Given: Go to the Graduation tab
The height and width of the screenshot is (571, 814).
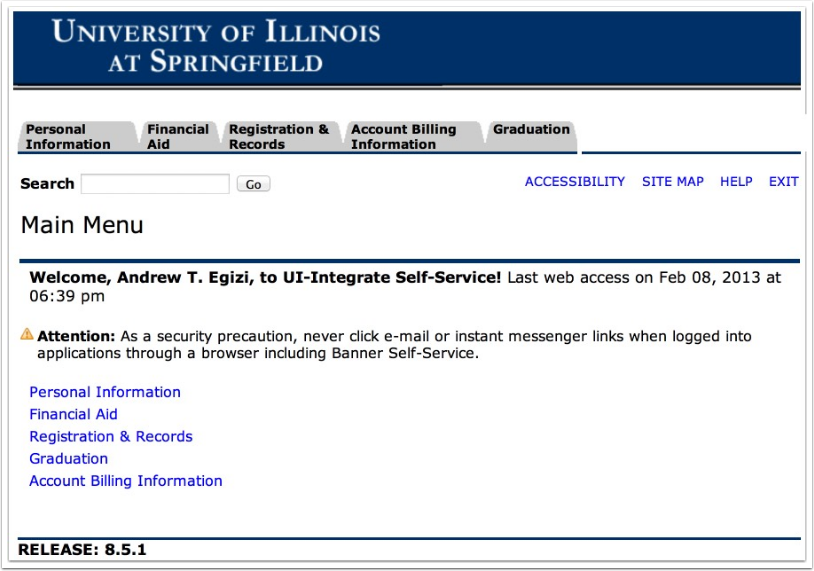Looking at the screenshot, I should tap(531, 137).
